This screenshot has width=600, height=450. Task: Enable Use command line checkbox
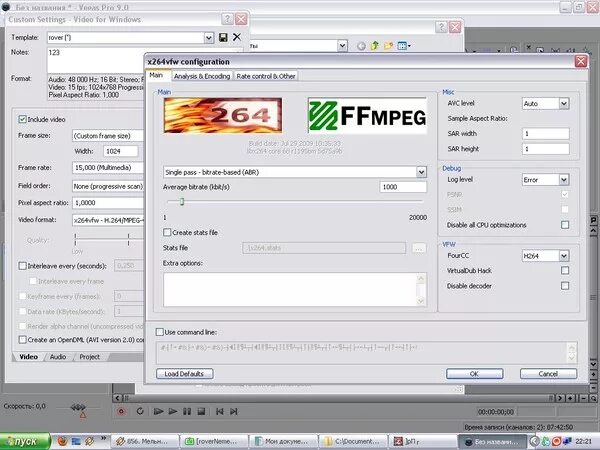pyautogui.click(x=160, y=332)
